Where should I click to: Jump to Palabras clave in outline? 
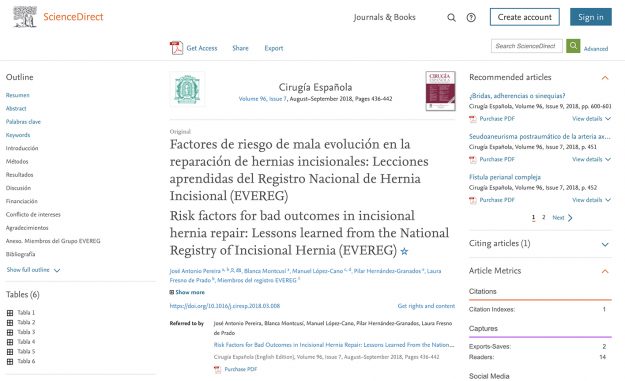click(23, 122)
